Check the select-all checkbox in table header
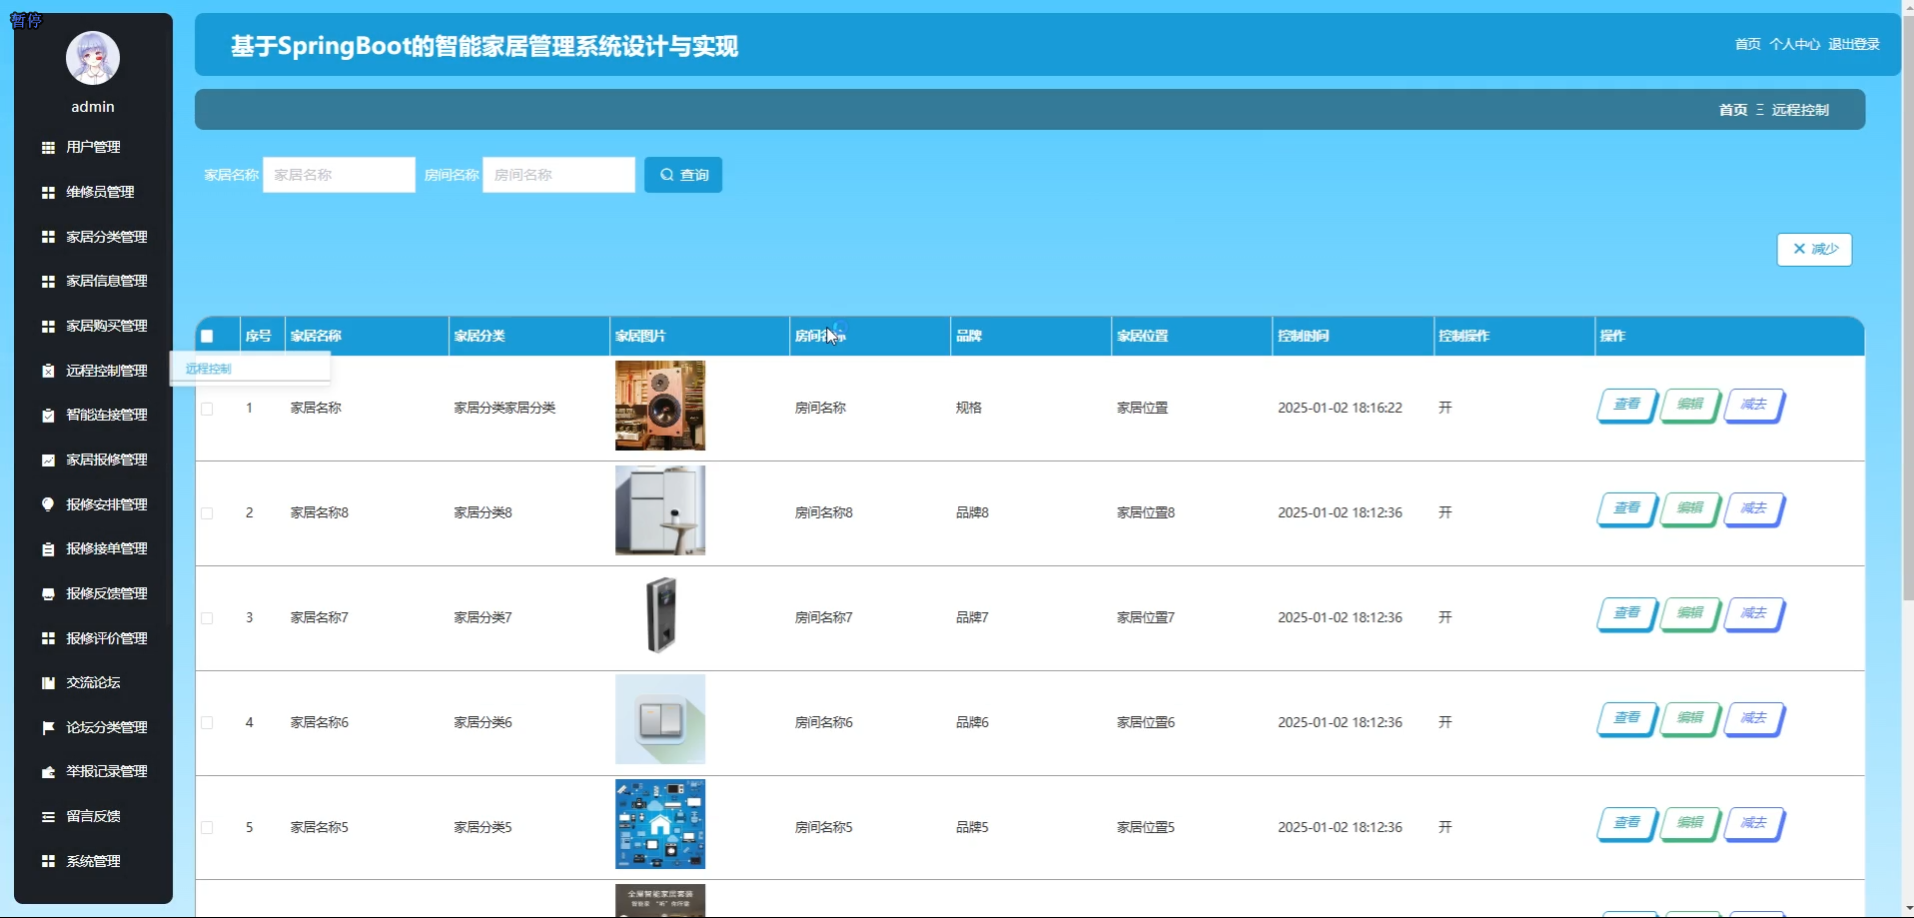 click(207, 336)
